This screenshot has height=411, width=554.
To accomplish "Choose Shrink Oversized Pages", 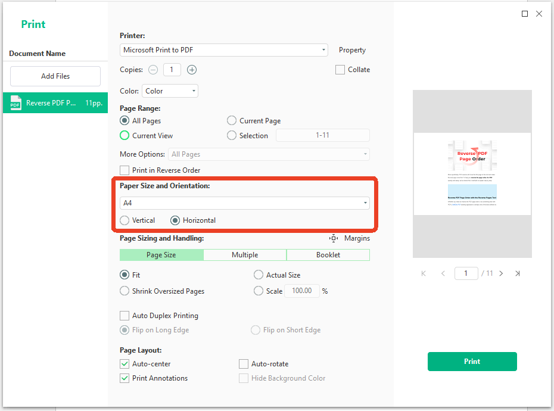I will (x=124, y=291).
